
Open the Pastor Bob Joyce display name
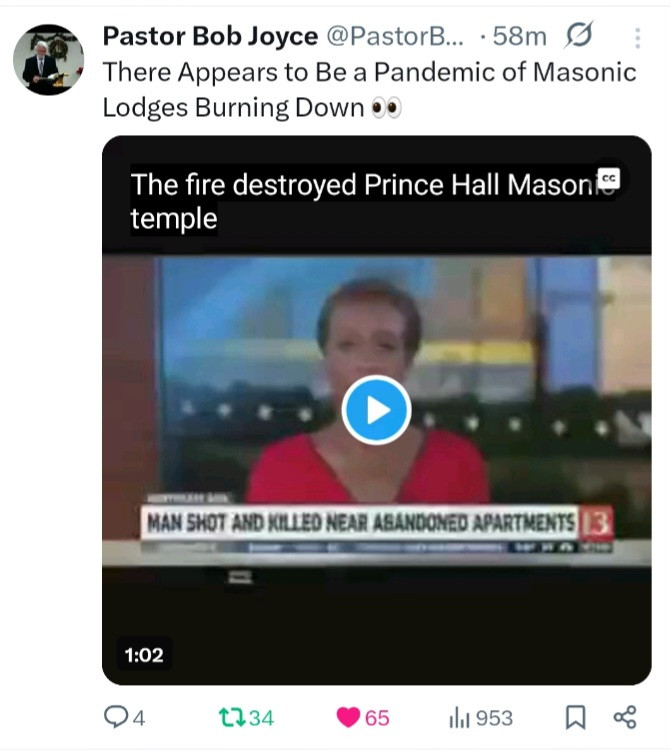(x=210, y=36)
